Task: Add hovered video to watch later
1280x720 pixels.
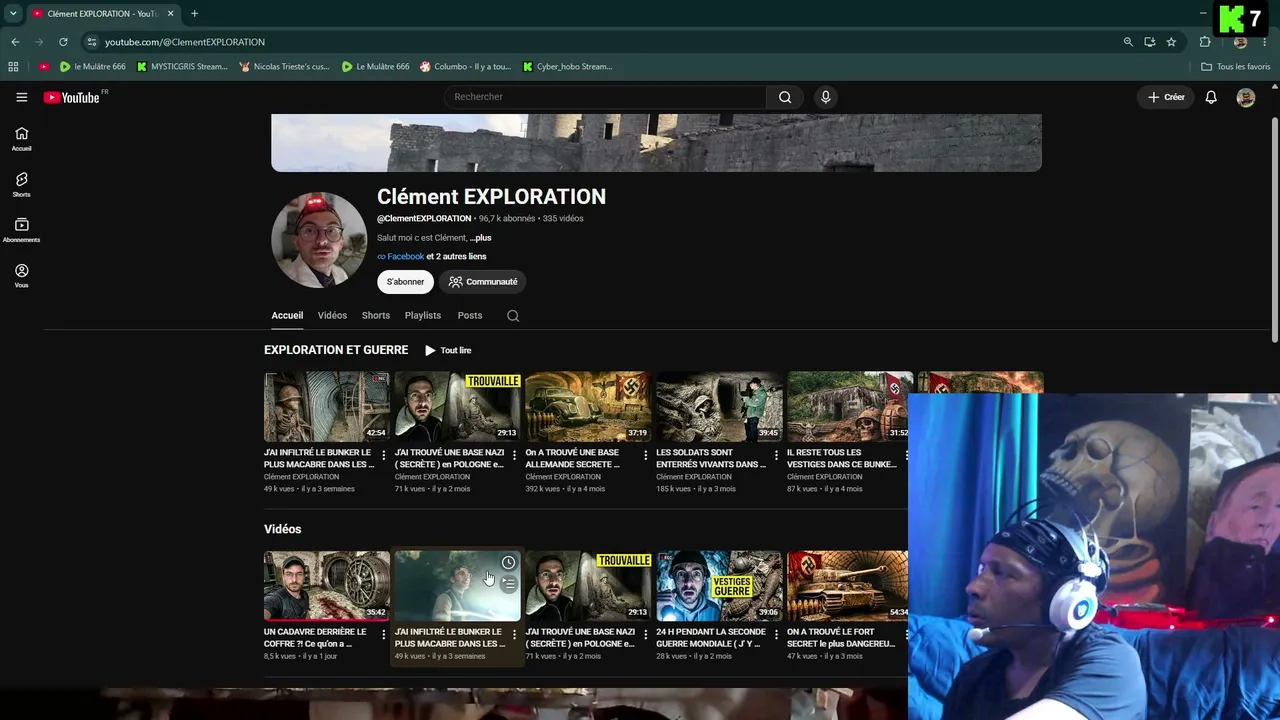Action: click(508, 563)
